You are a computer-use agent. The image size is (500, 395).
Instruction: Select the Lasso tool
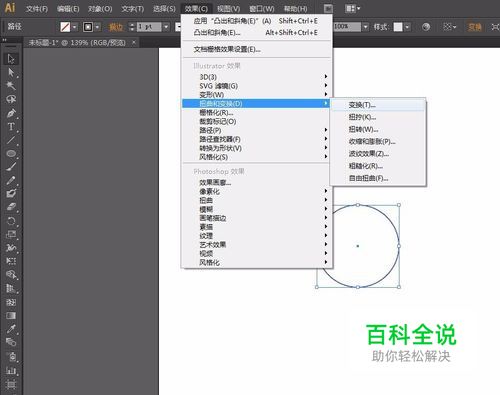coord(11,99)
